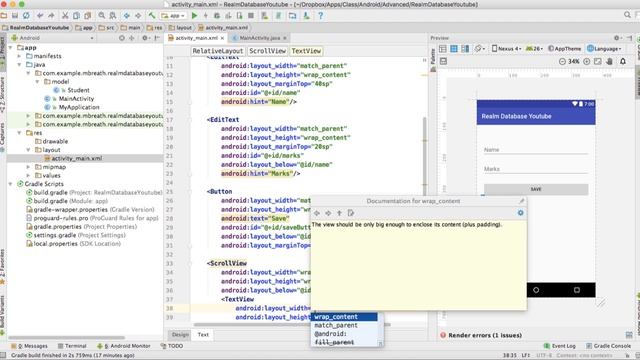Expand the manifests folder
Viewport: 640px width, 360px height.
19,56
